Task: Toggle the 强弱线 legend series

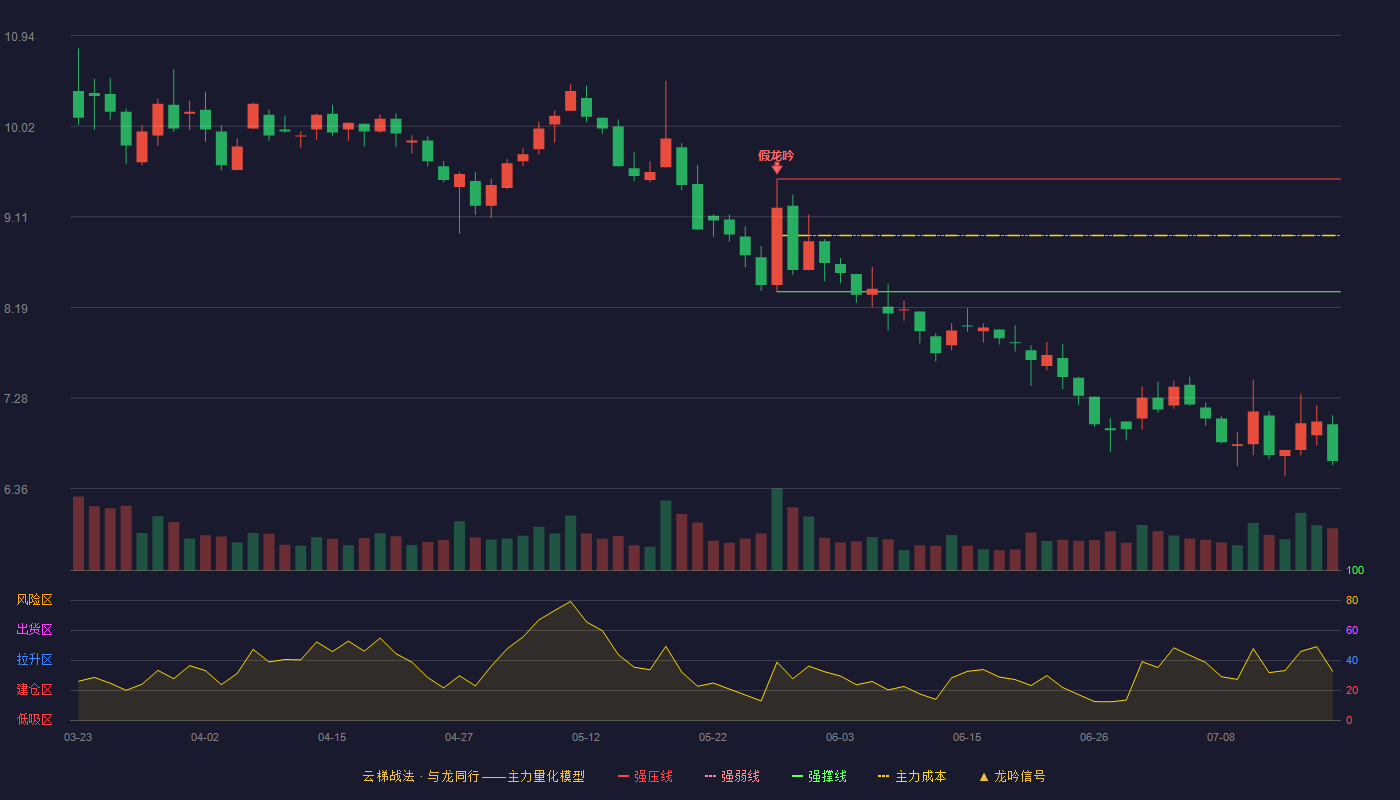Action: coord(732,776)
